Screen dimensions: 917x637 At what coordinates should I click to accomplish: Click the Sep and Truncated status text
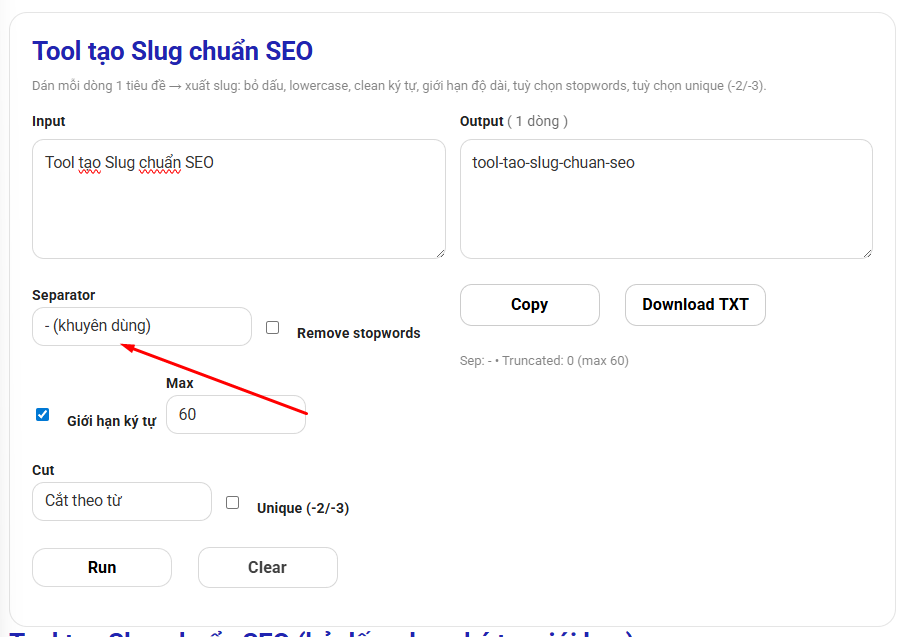point(544,360)
